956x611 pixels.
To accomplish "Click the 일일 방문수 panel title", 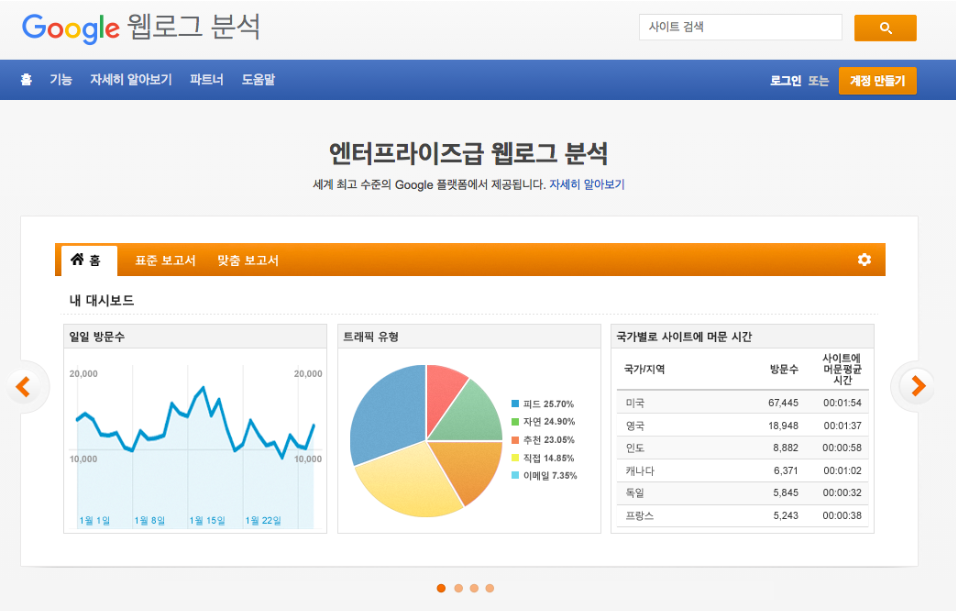I will point(97,337).
